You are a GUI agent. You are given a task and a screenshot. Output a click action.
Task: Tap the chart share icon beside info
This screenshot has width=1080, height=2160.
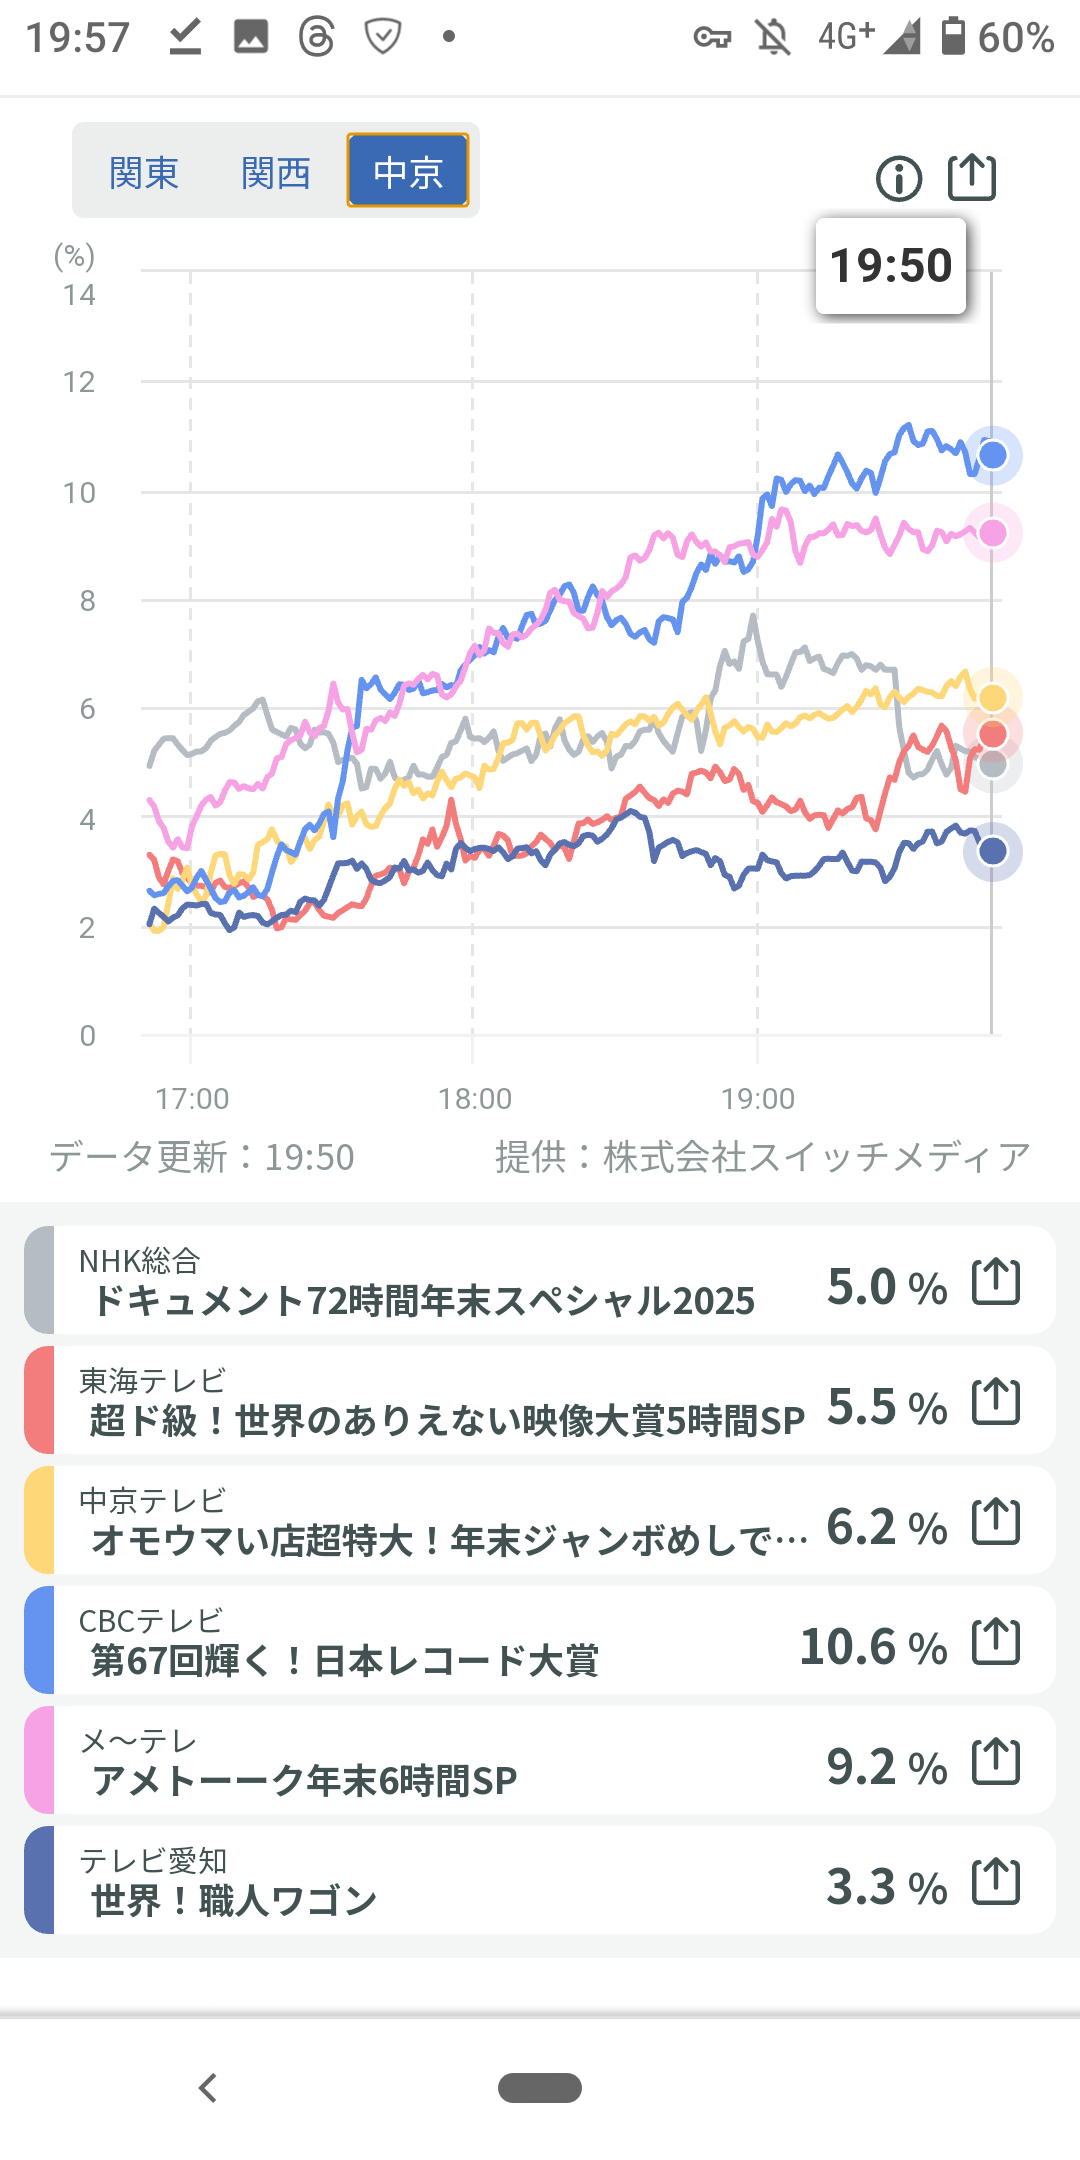[x=971, y=178]
